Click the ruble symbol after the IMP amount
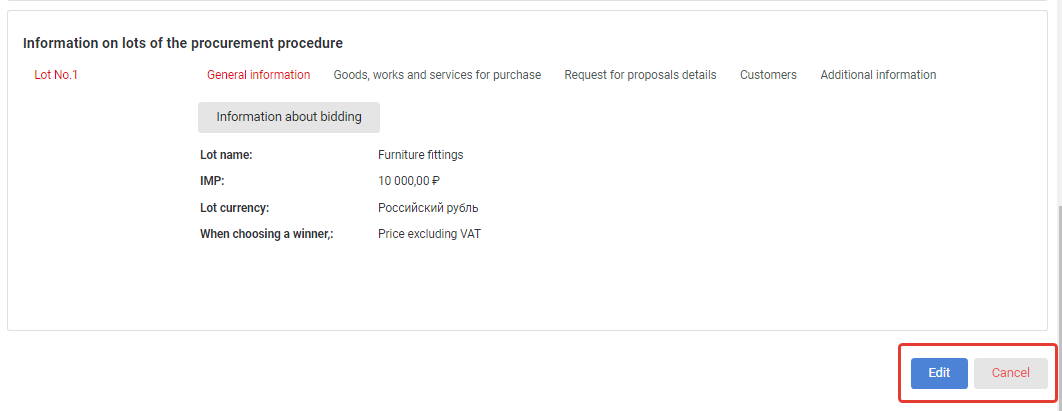This screenshot has height=411, width=1062. point(436,181)
